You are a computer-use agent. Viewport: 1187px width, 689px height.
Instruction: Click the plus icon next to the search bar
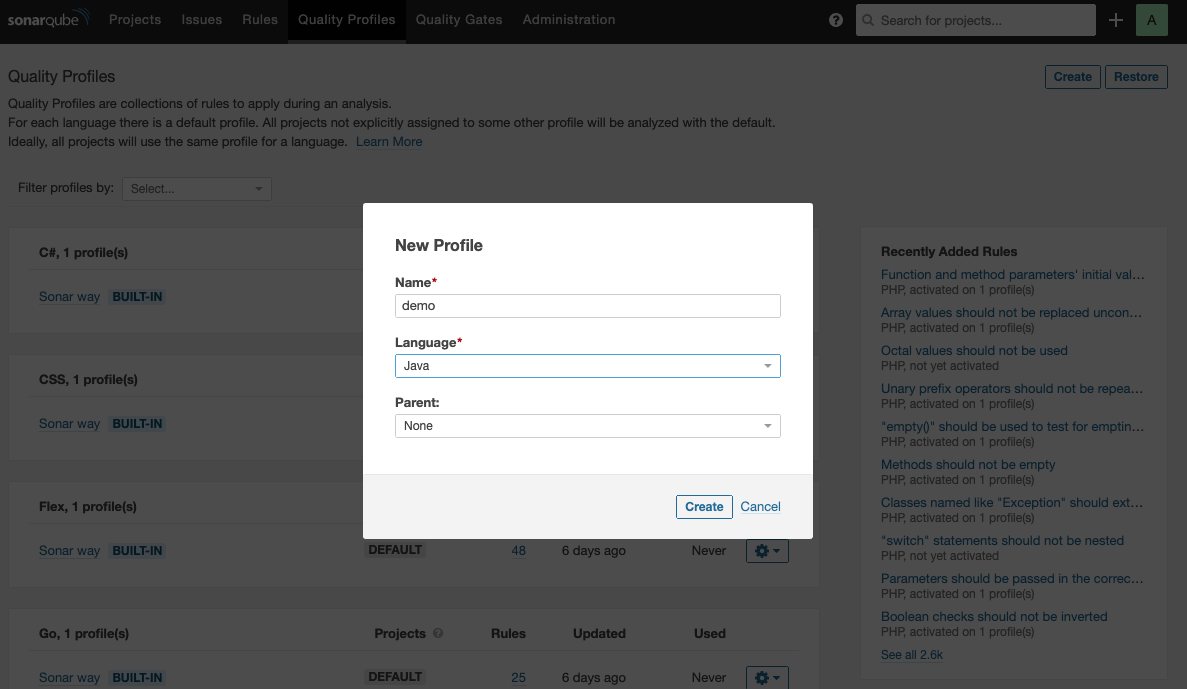click(1115, 19)
